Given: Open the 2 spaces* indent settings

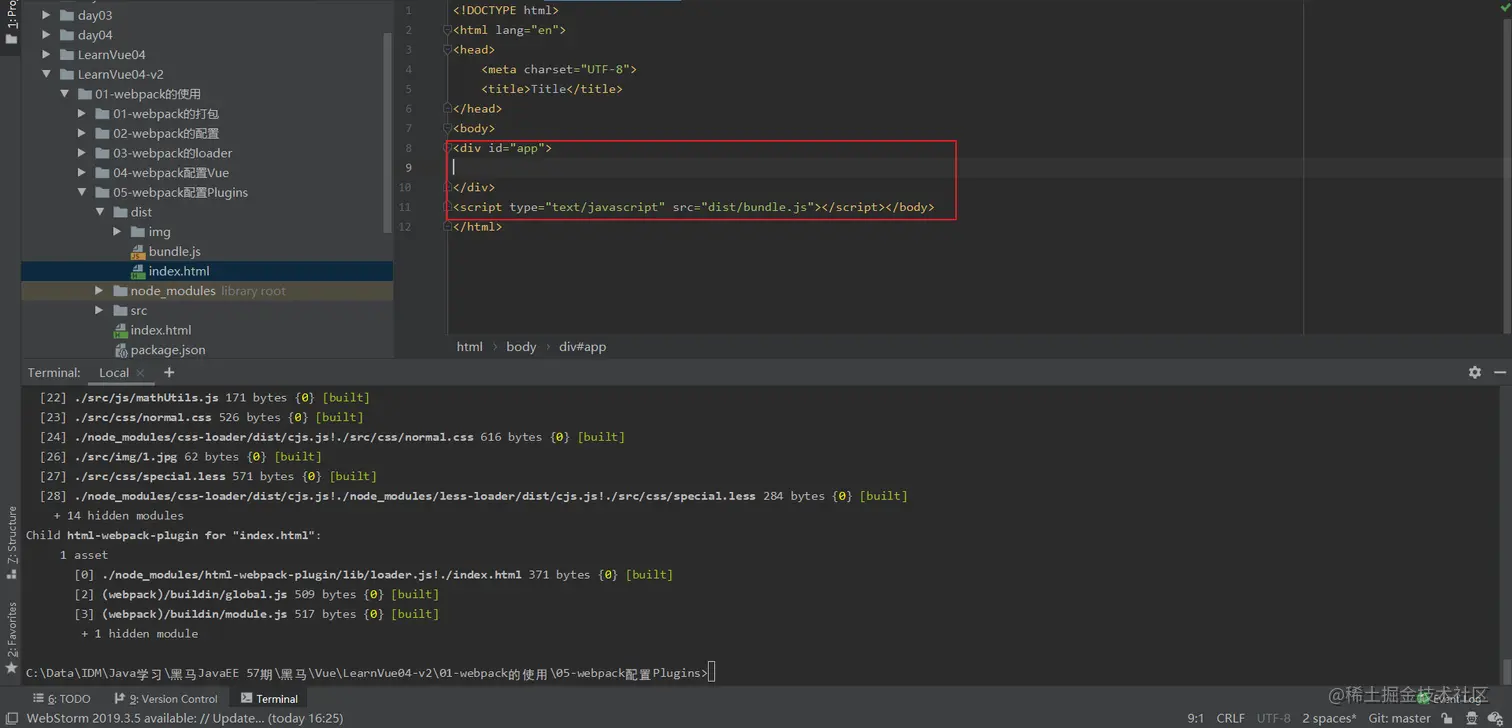Looking at the screenshot, I should pyautogui.click(x=1329, y=718).
